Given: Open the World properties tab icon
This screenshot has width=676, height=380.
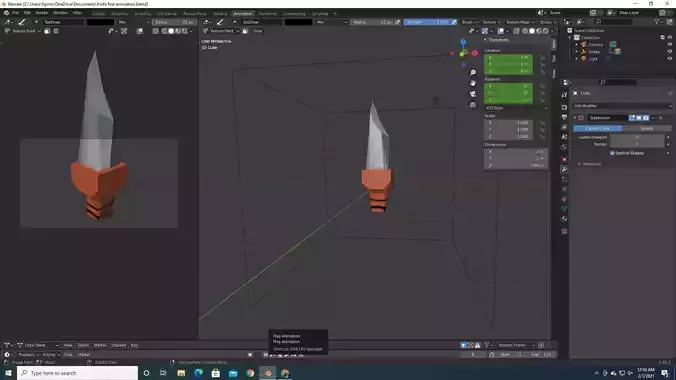Looking at the screenshot, I should point(564,147).
